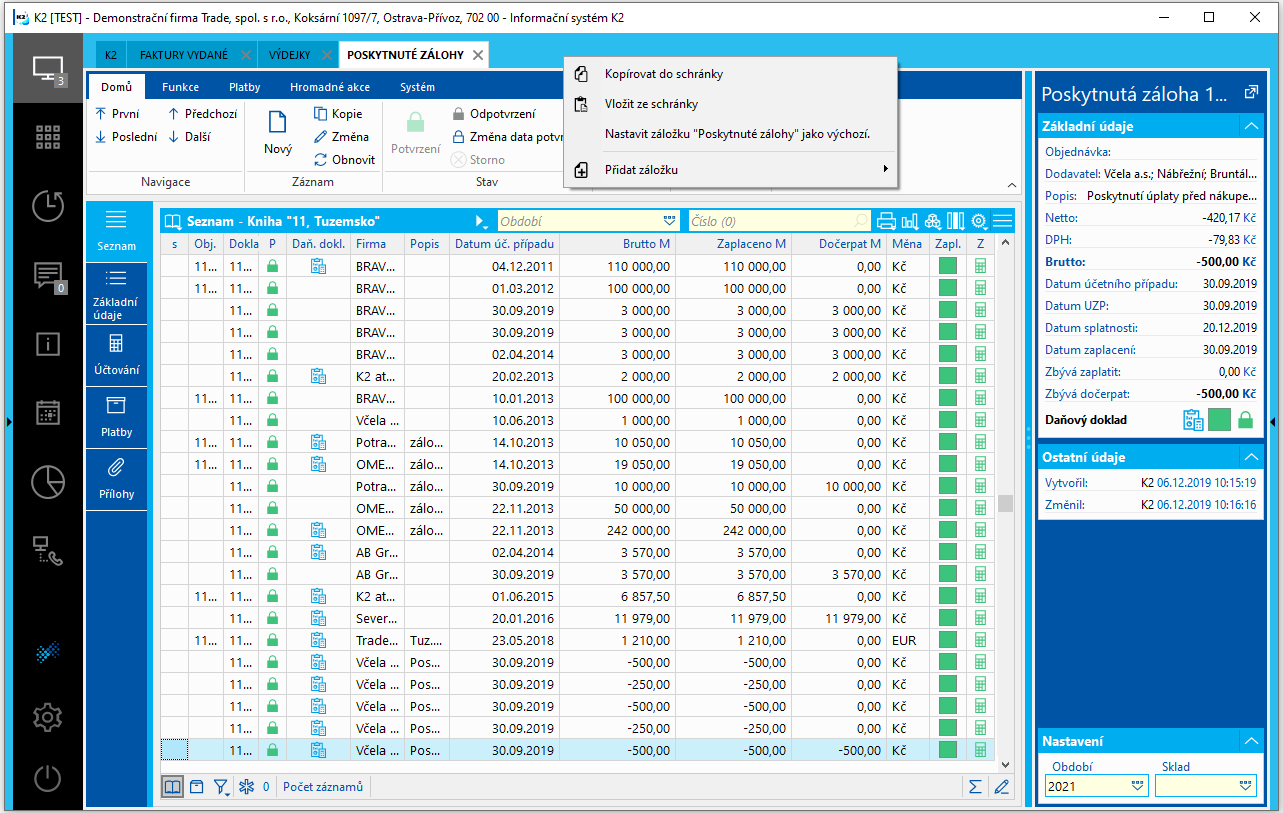Click the green swatch in the Daňový doklad row

(1219, 420)
